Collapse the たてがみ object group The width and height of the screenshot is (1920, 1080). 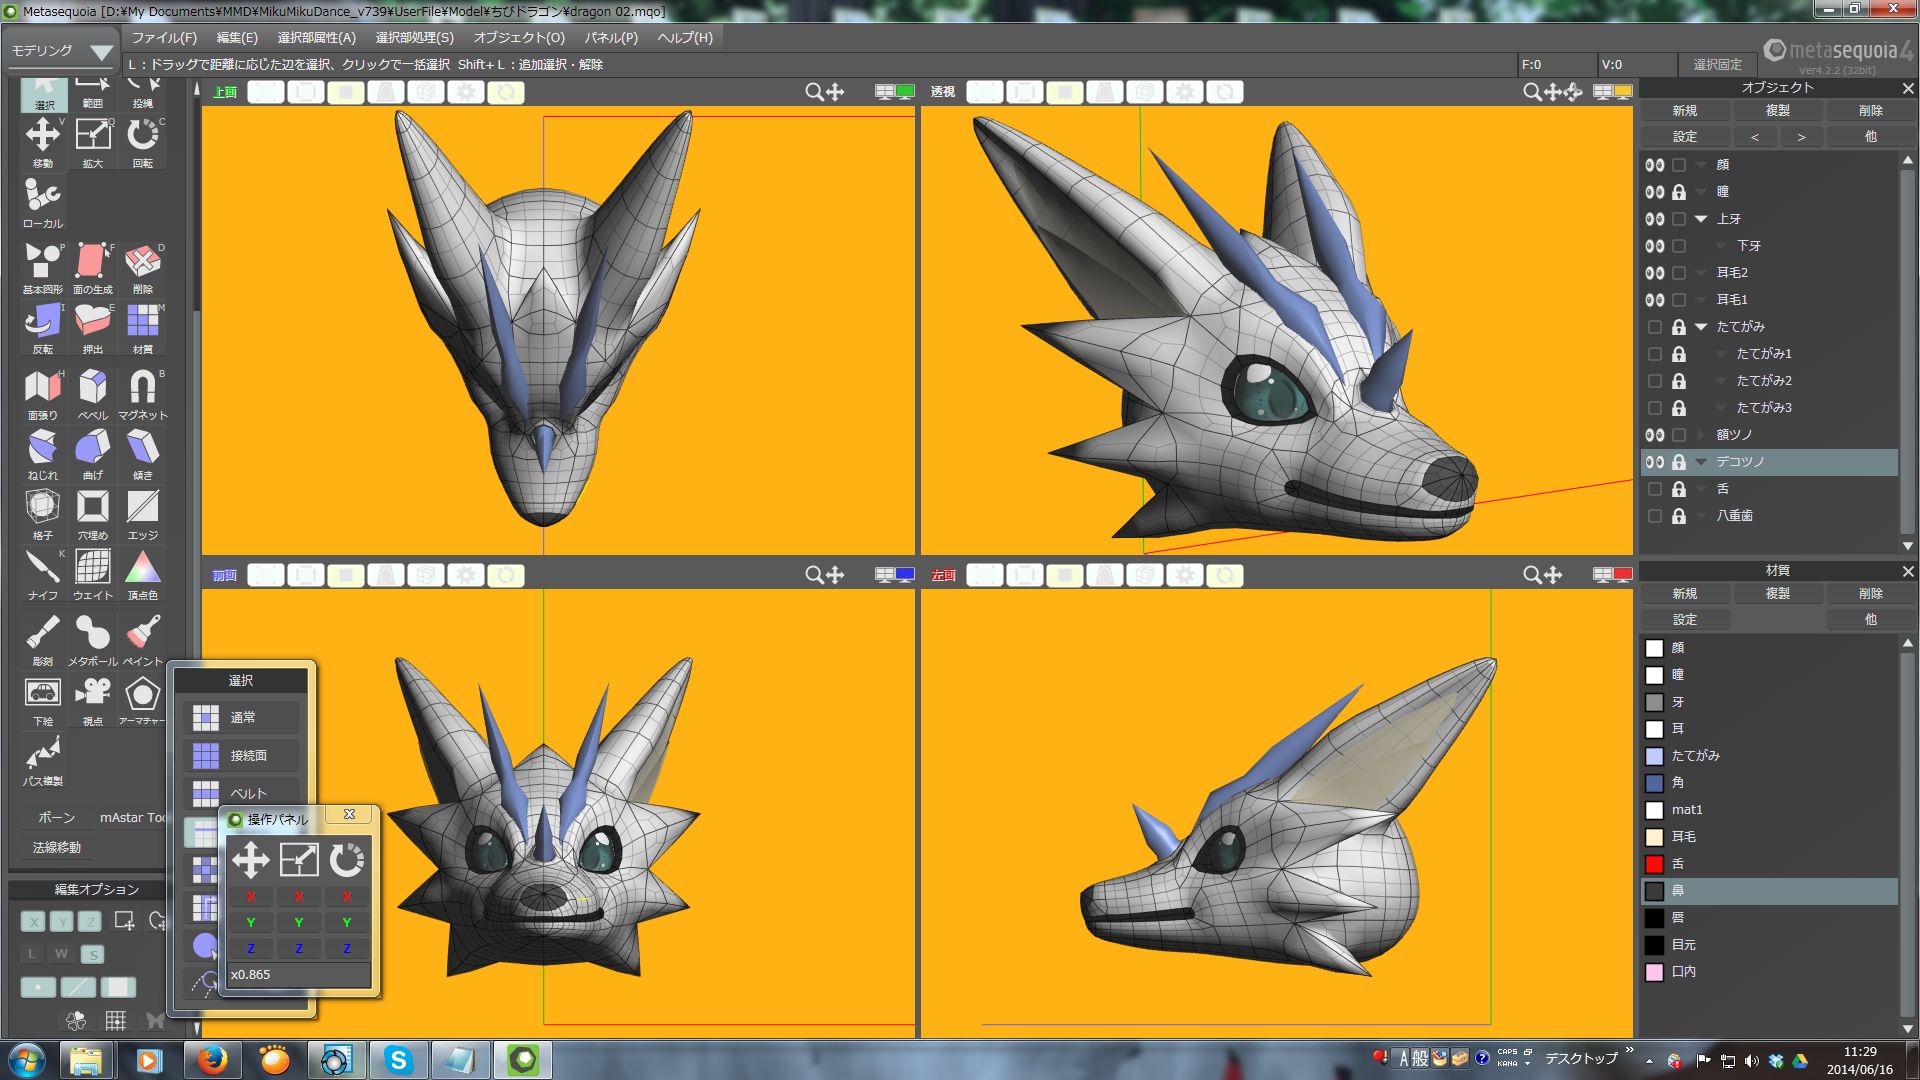pyautogui.click(x=1701, y=327)
